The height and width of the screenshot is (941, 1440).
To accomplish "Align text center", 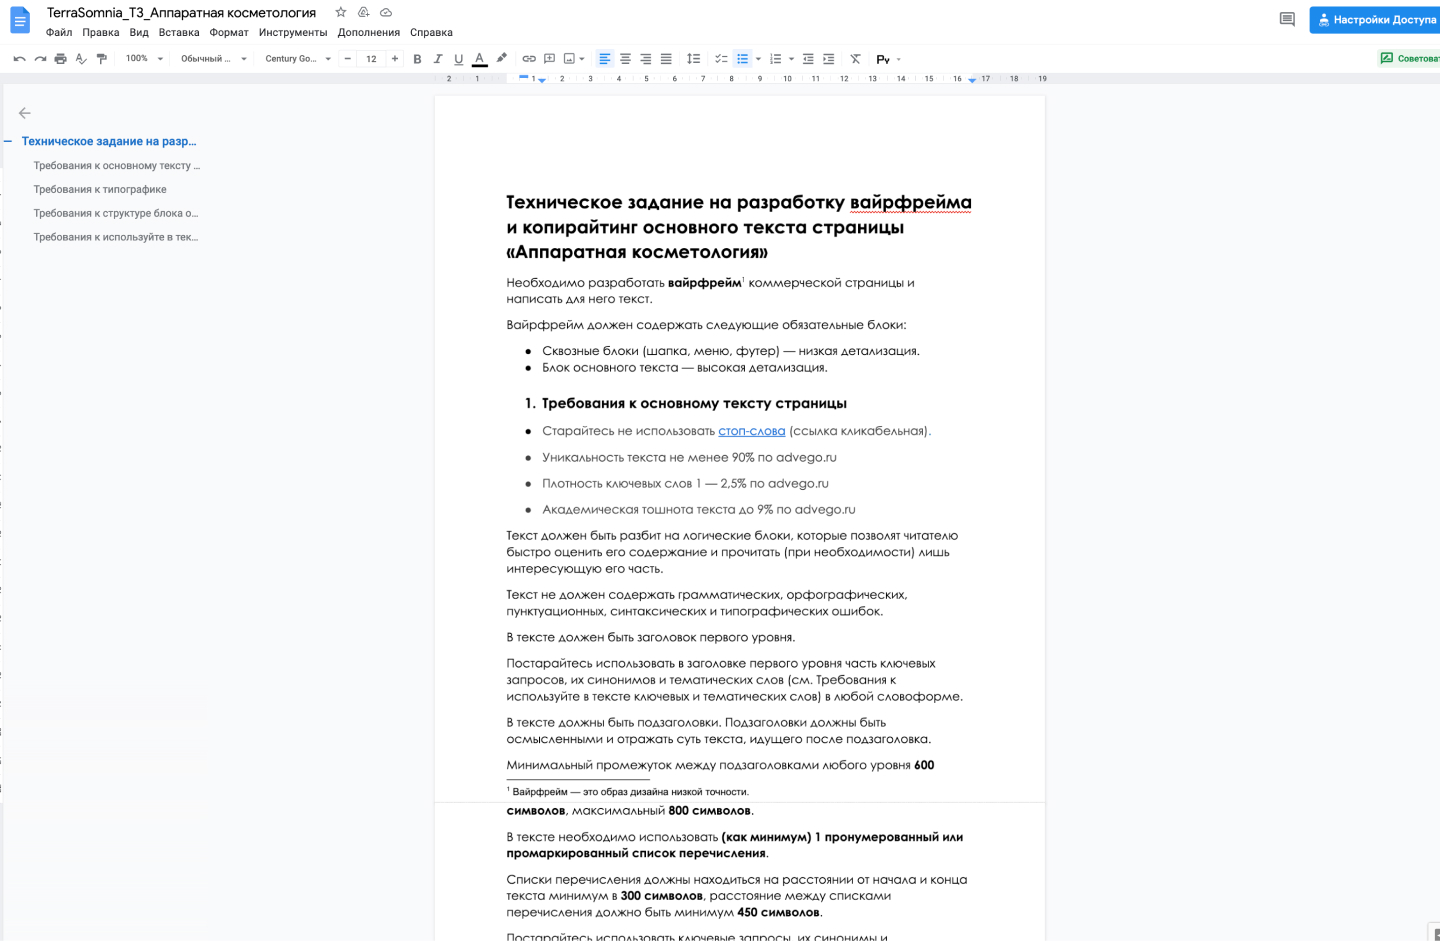I will coord(625,59).
